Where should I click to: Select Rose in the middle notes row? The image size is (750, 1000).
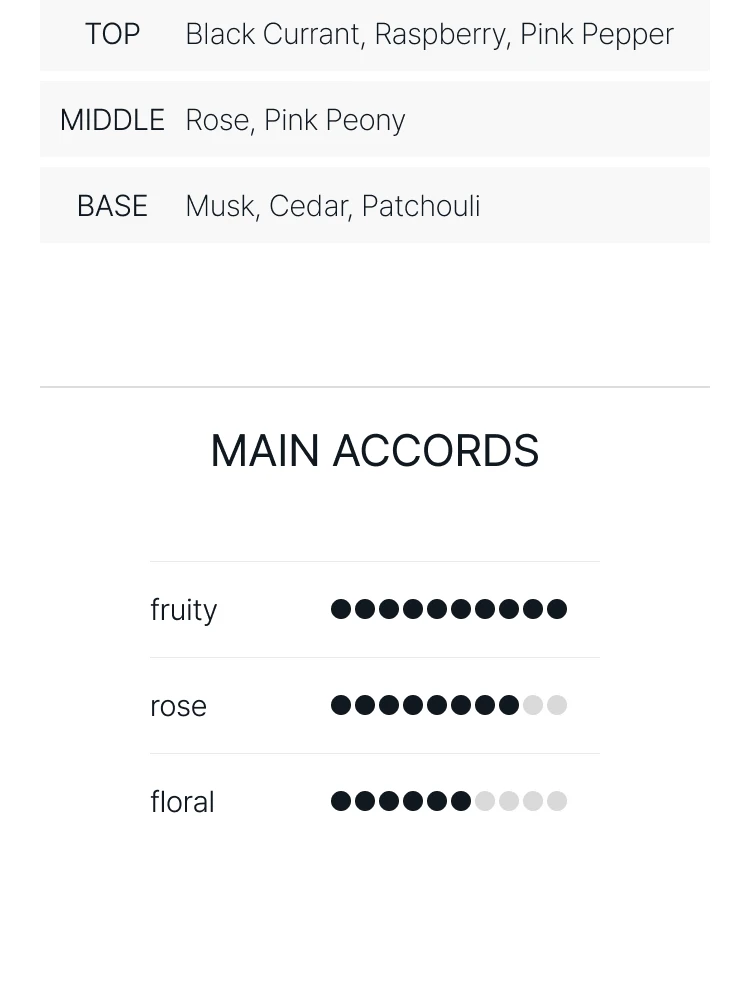tap(217, 120)
